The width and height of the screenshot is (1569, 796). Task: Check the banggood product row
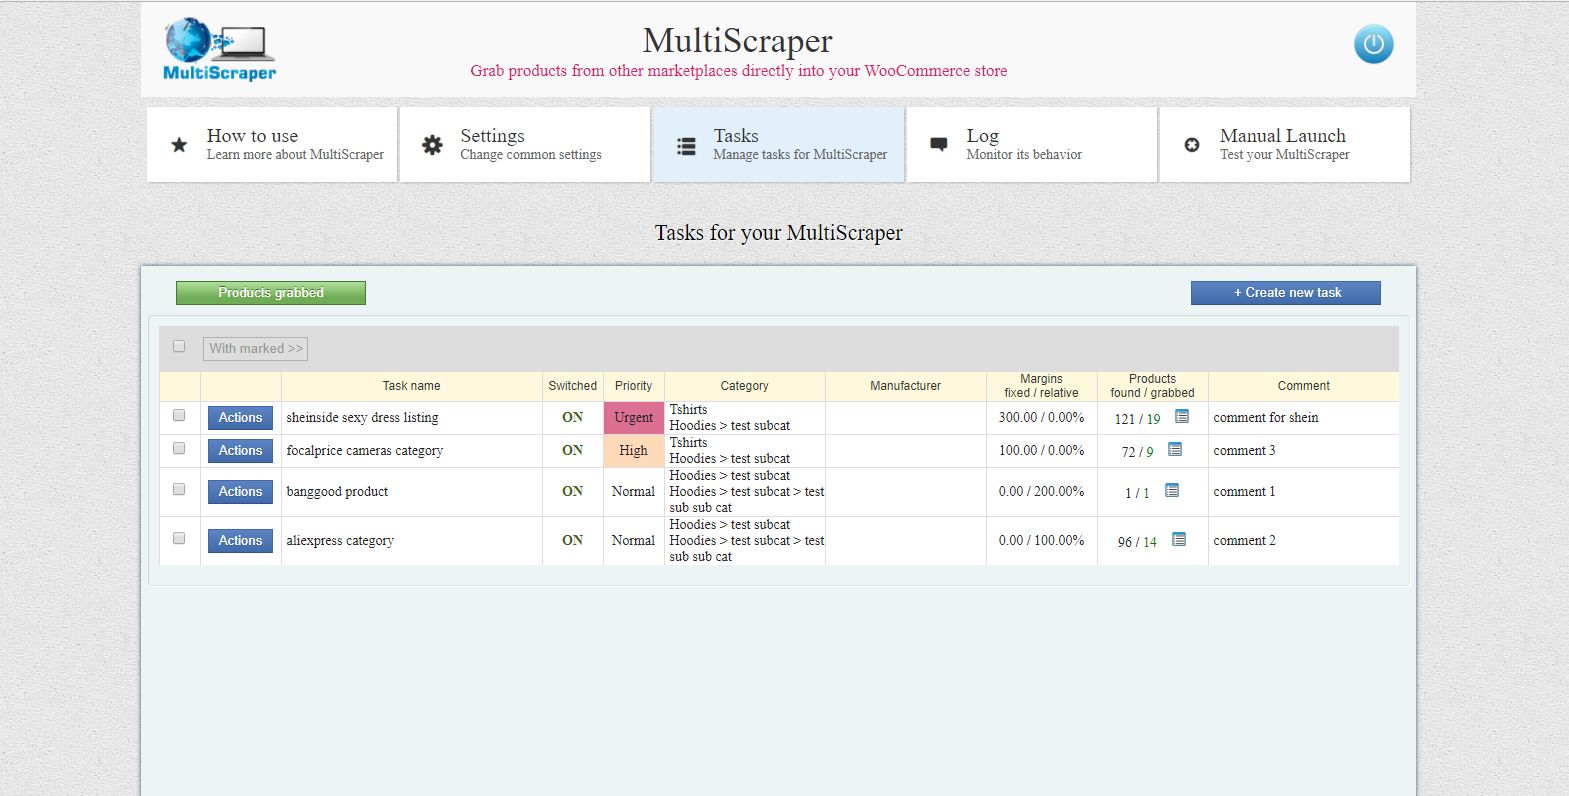click(x=179, y=489)
